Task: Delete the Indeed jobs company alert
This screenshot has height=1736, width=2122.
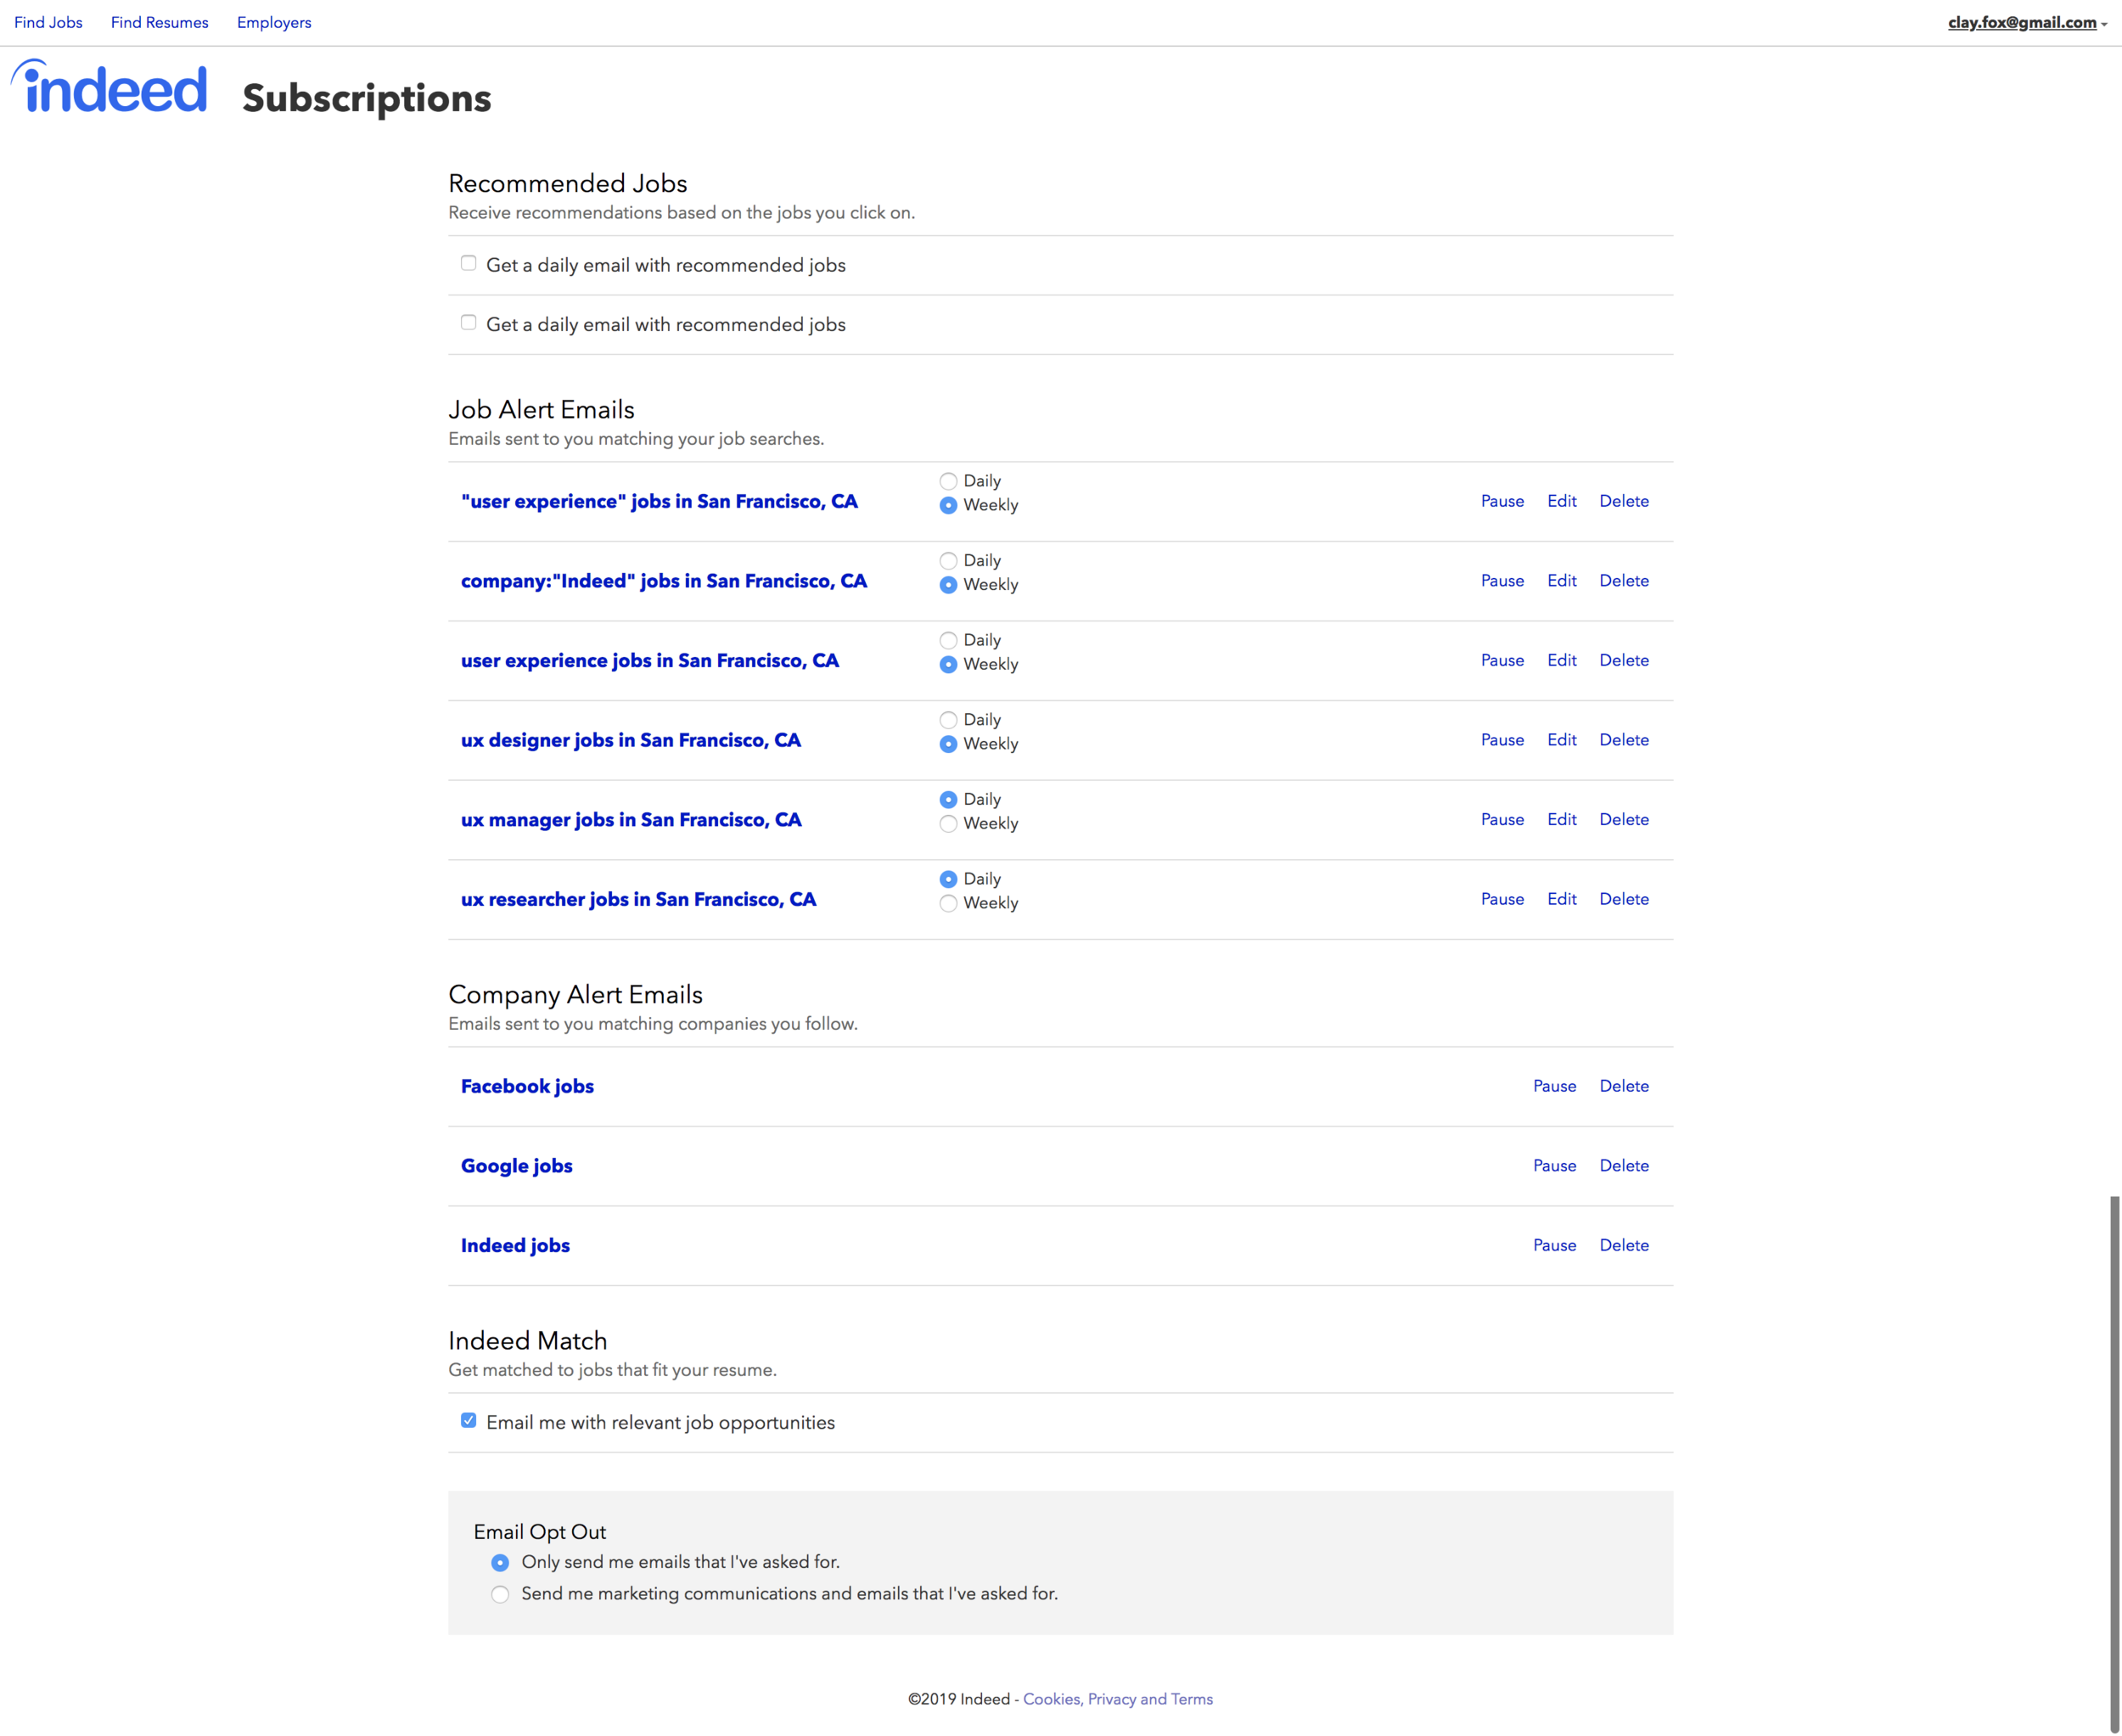Action: [1624, 1245]
